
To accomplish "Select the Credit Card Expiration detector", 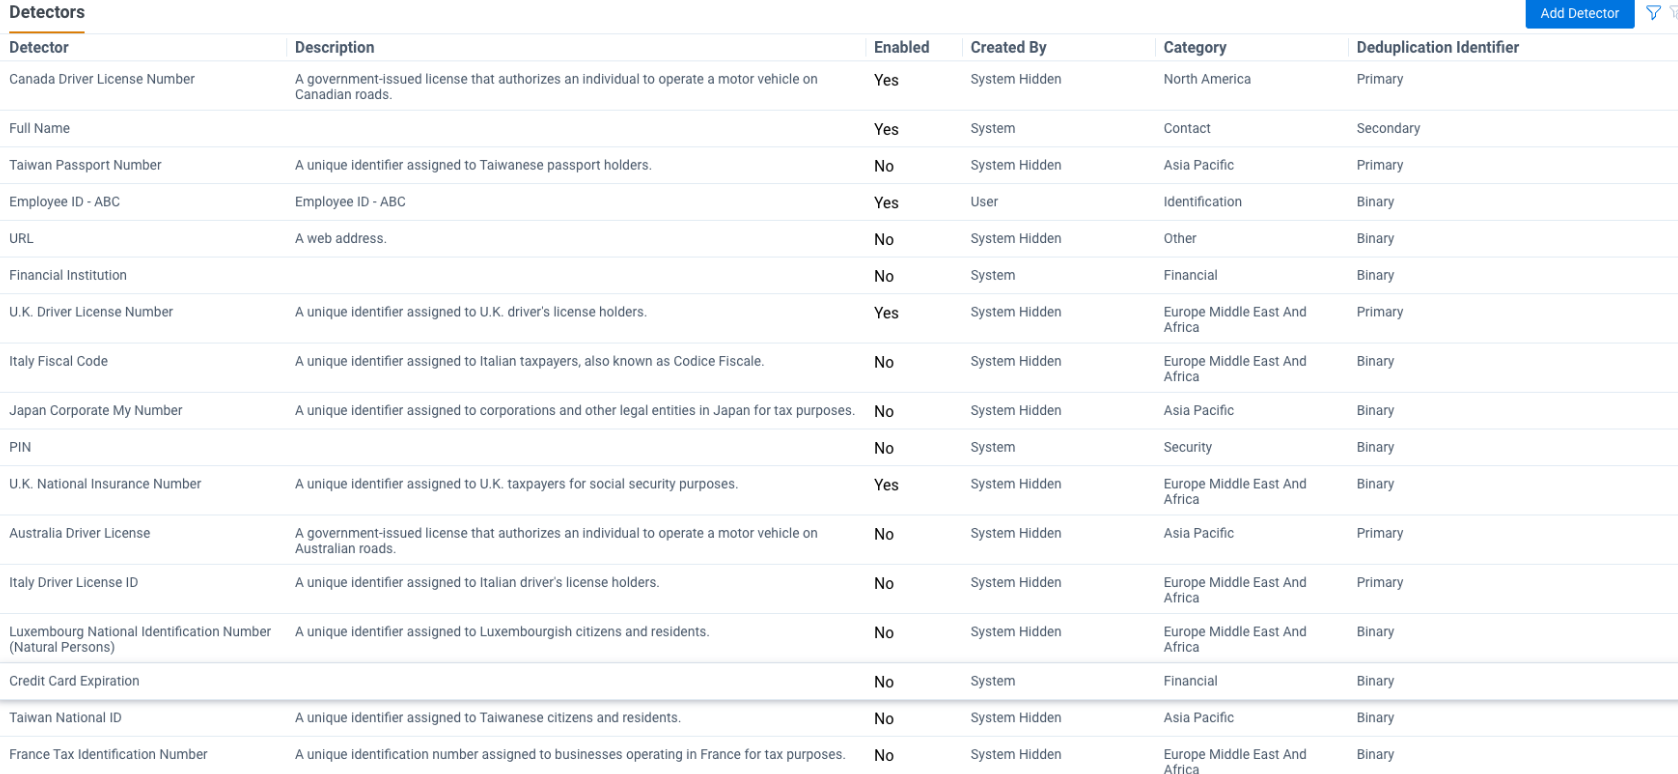I will (74, 681).
